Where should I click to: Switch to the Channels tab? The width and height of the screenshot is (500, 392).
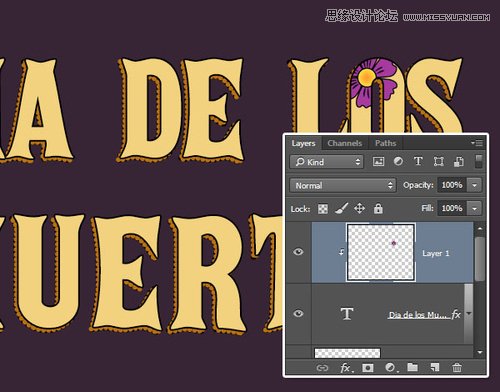click(344, 143)
